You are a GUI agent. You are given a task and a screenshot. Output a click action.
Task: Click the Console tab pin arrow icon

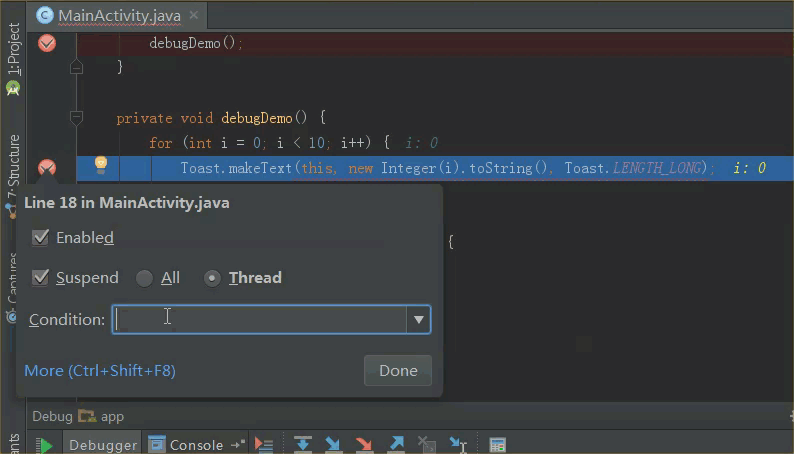point(237,444)
